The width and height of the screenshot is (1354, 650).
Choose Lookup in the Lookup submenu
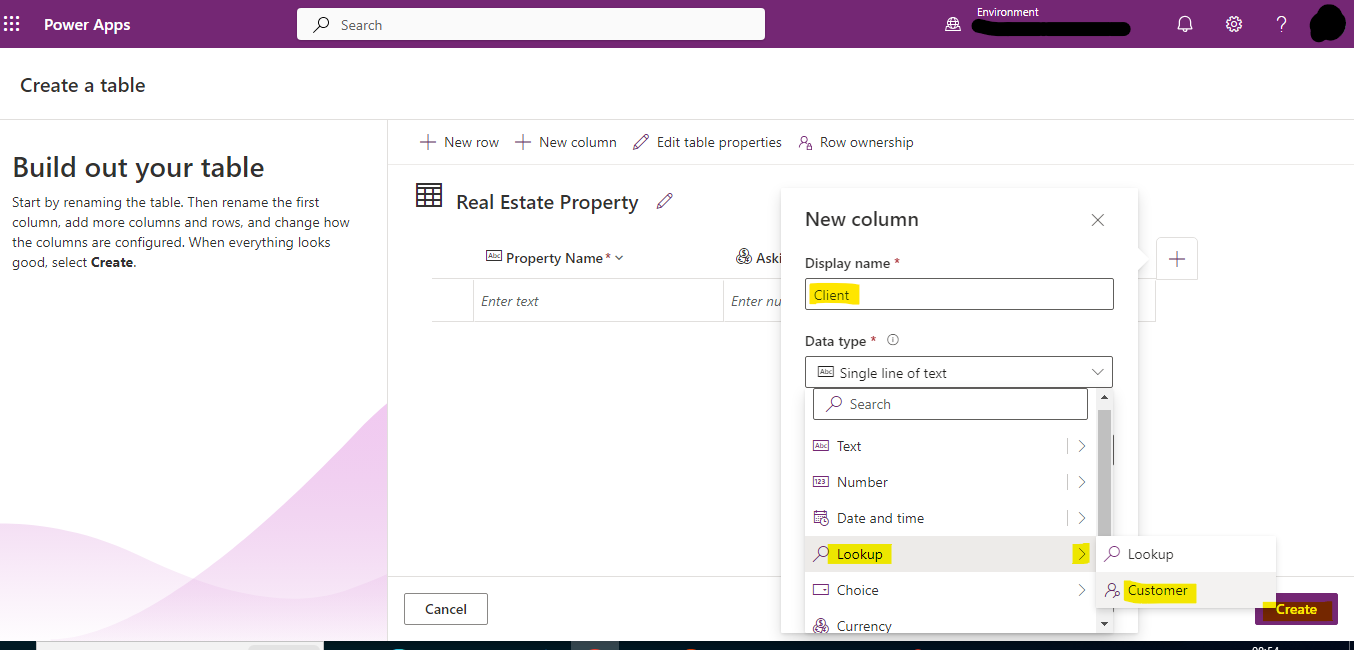[1186, 554]
